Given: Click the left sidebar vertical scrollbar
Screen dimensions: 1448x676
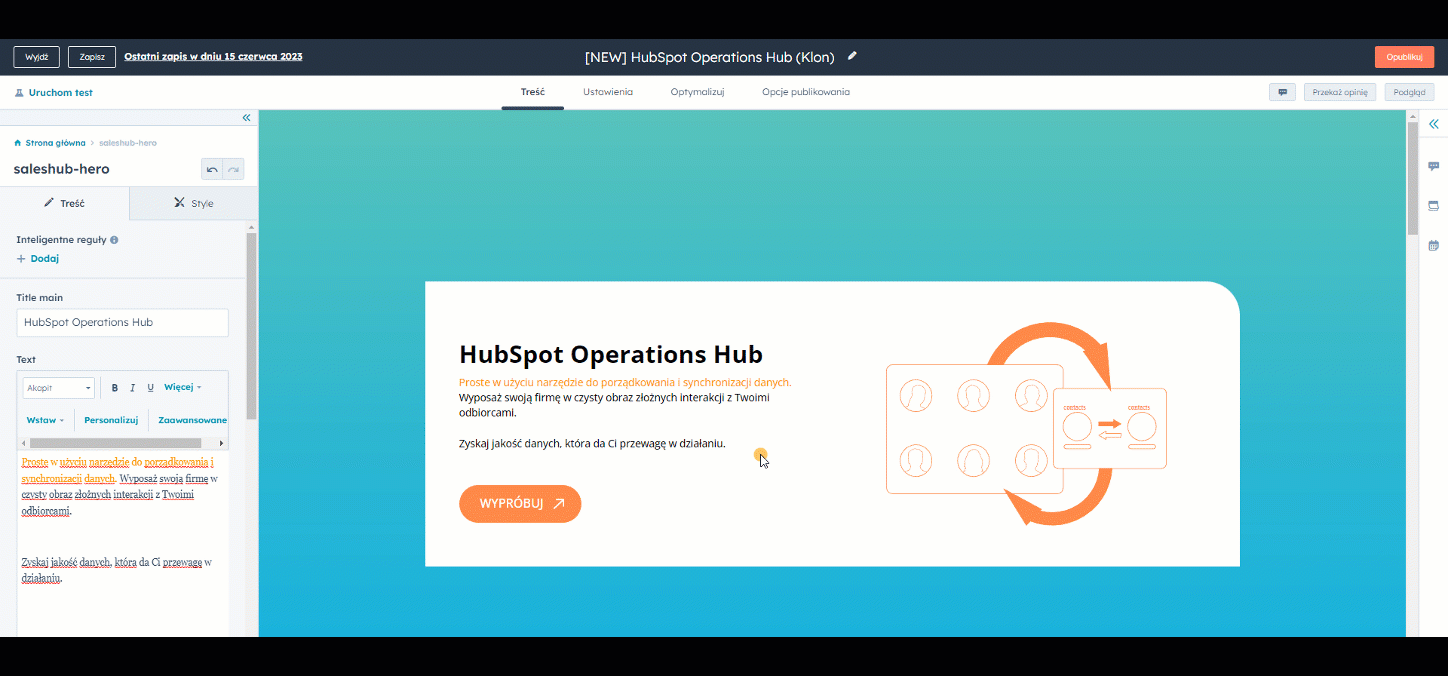Looking at the screenshot, I should 251,325.
